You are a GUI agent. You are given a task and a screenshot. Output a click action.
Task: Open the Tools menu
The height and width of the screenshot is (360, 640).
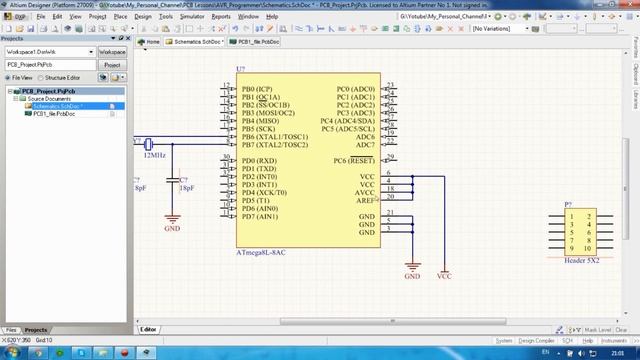click(x=166, y=16)
